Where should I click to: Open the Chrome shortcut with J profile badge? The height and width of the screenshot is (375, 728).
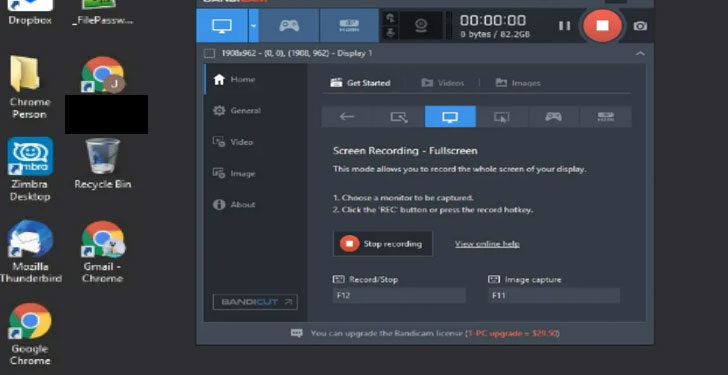click(x=103, y=75)
